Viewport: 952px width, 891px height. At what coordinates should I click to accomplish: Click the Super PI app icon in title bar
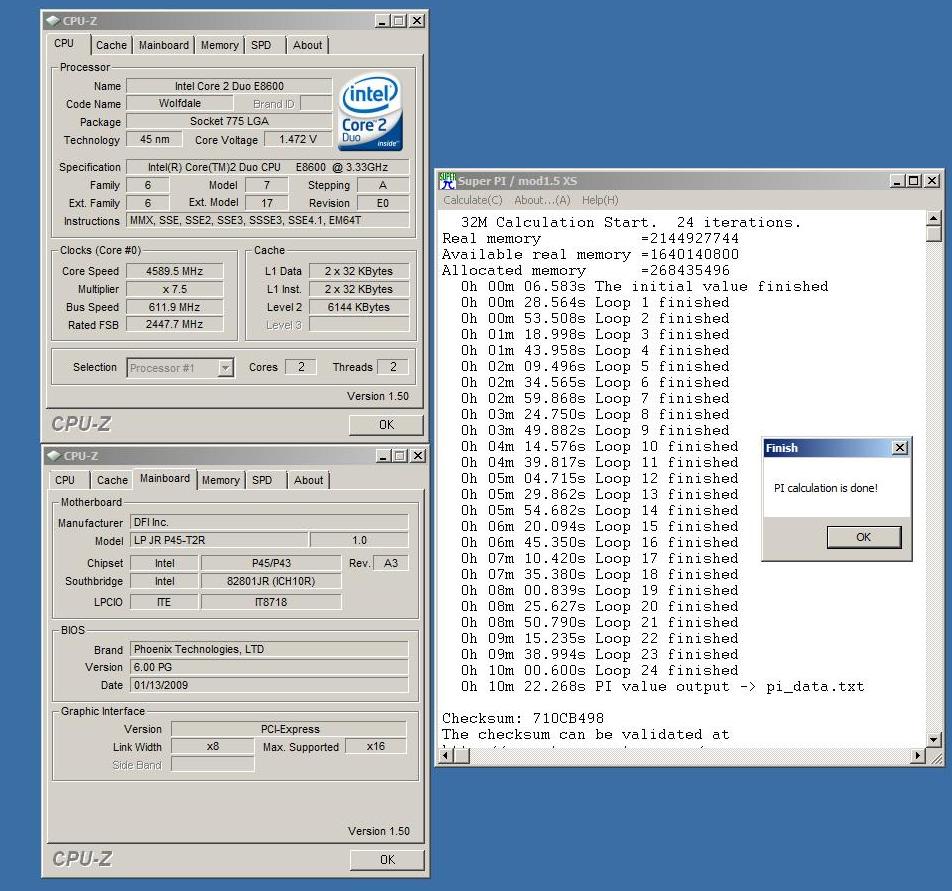447,181
